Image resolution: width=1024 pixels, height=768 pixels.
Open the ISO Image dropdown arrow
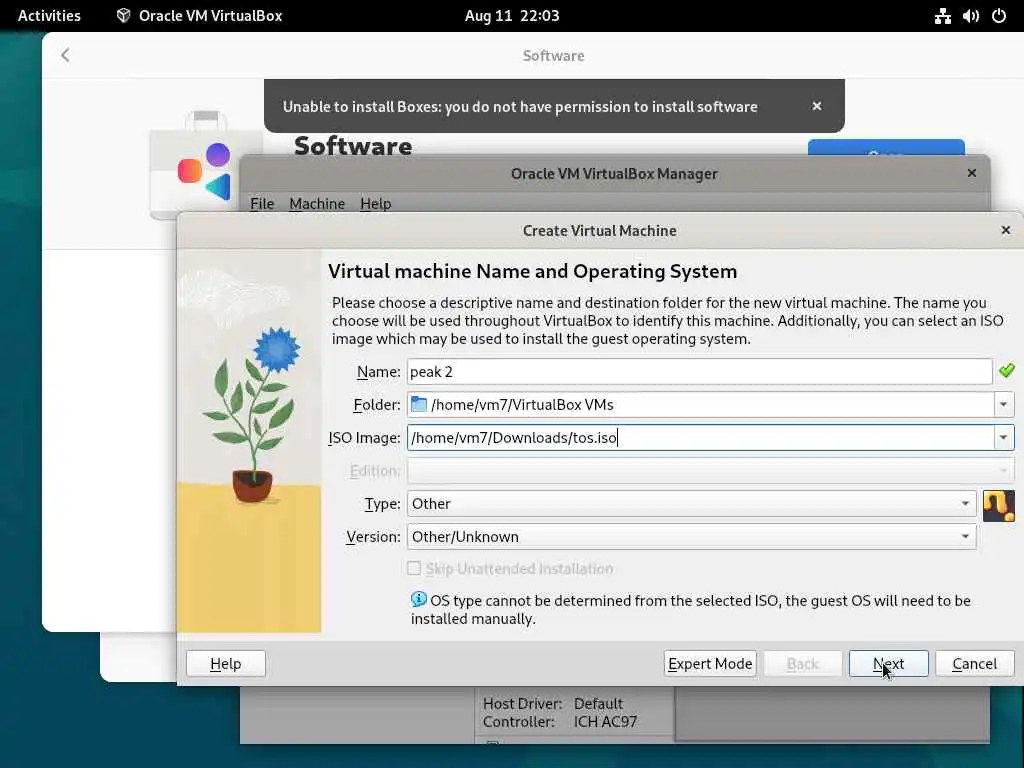point(1004,437)
